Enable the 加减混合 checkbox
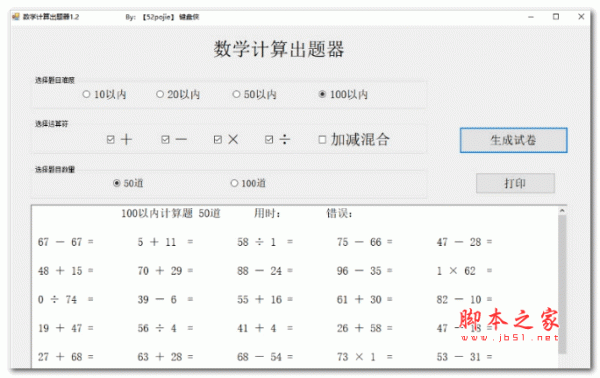Screen dimensions: 600x378 coord(354,140)
